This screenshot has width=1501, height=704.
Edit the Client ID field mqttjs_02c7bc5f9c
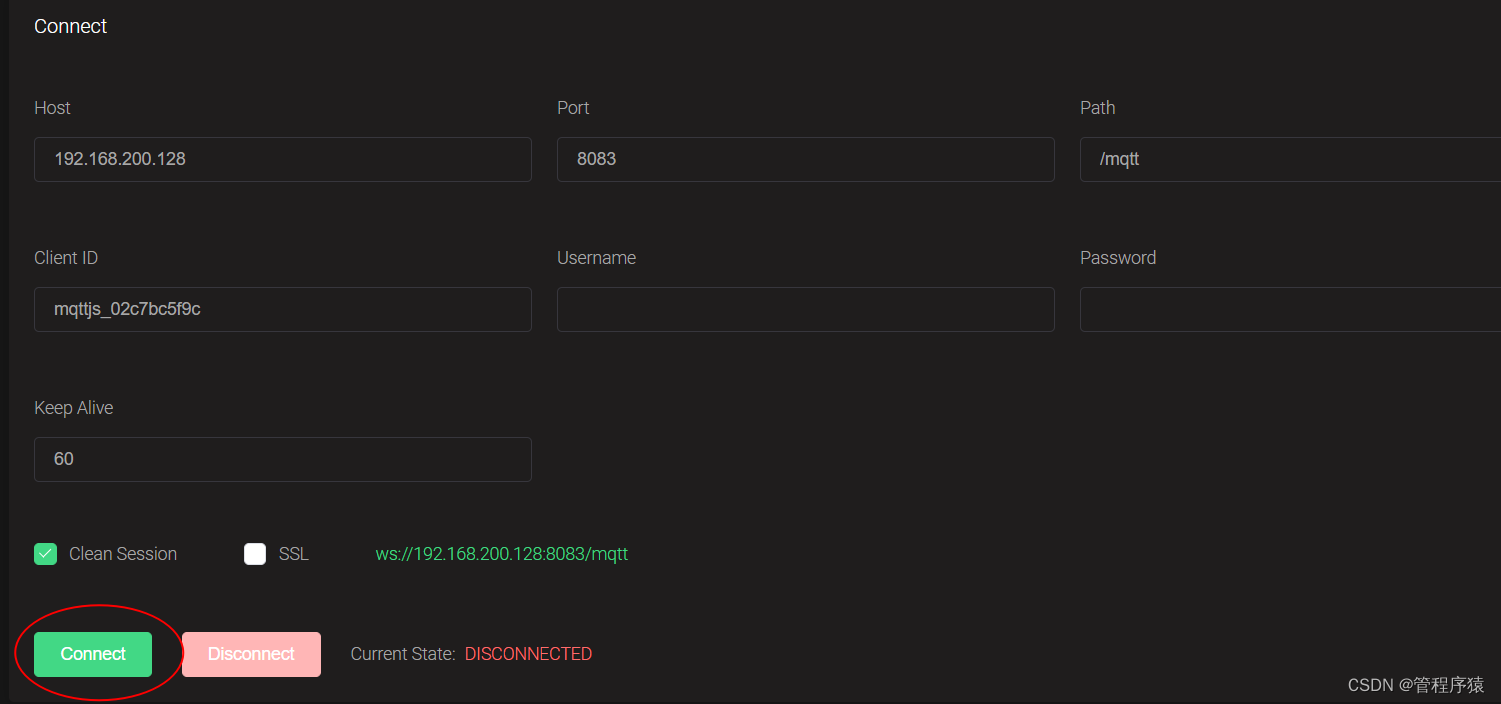[283, 309]
